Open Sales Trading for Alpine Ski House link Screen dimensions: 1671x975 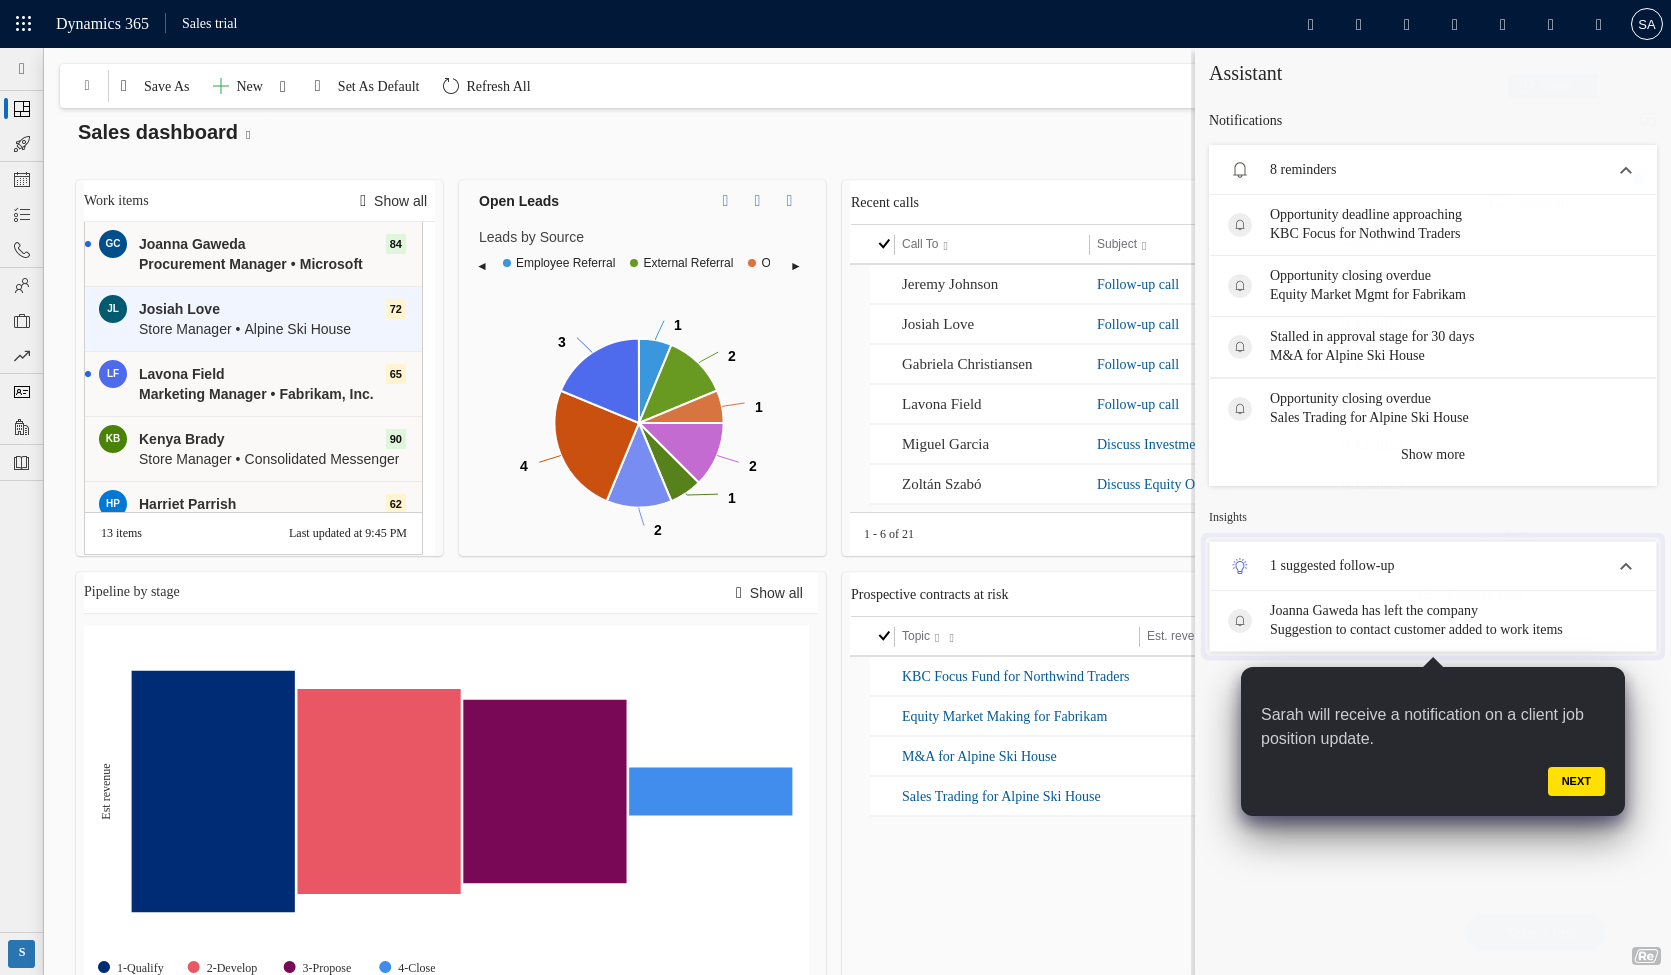pyautogui.click(x=1001, y=796)
